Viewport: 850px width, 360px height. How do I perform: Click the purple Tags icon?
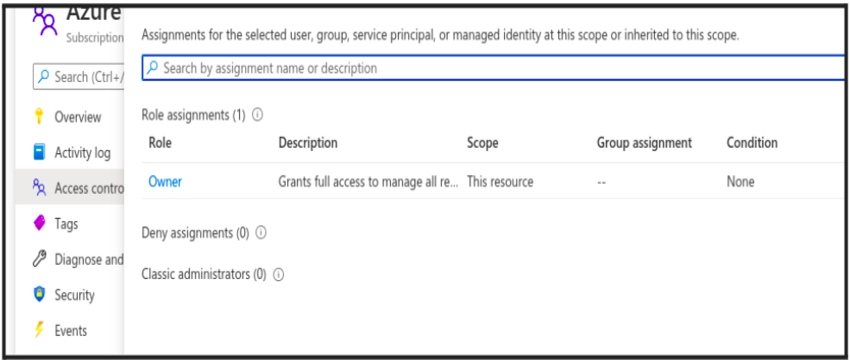click(x=39, y=223)
